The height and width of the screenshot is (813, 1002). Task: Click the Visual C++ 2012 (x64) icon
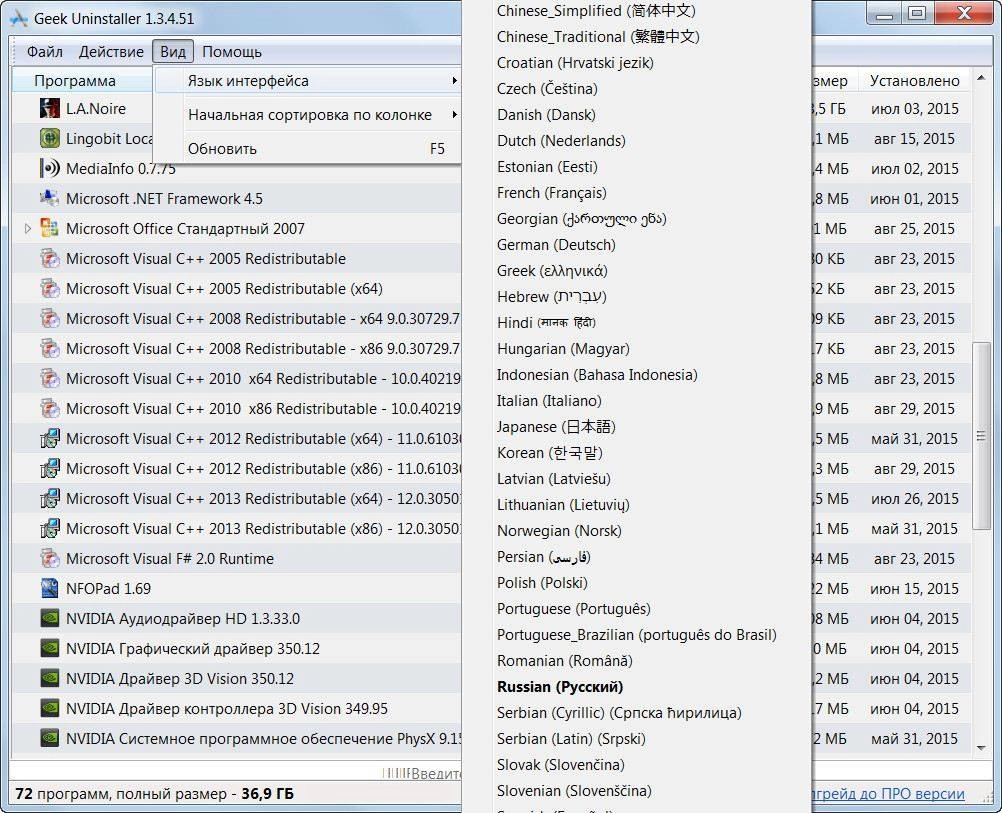coord(50,439)
